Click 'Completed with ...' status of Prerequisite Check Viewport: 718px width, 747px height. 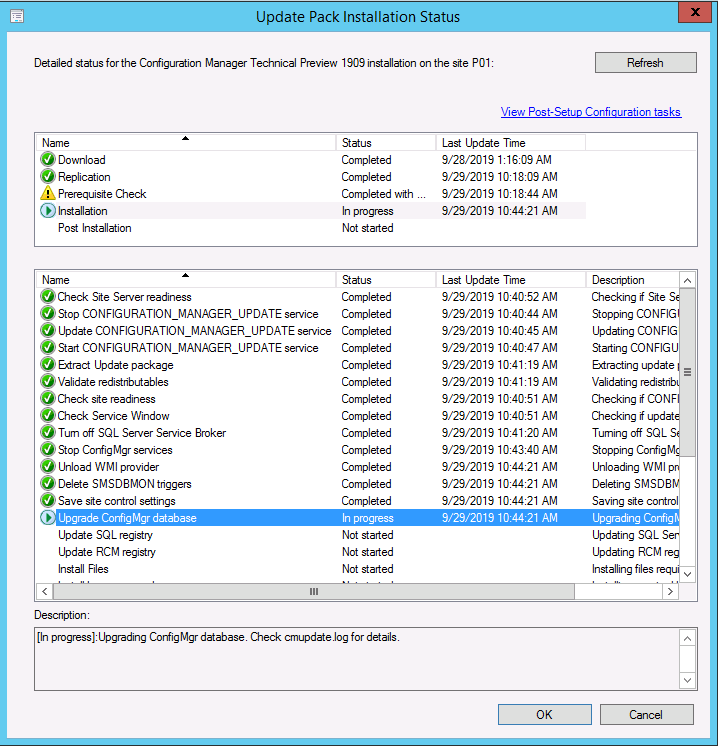384,193
